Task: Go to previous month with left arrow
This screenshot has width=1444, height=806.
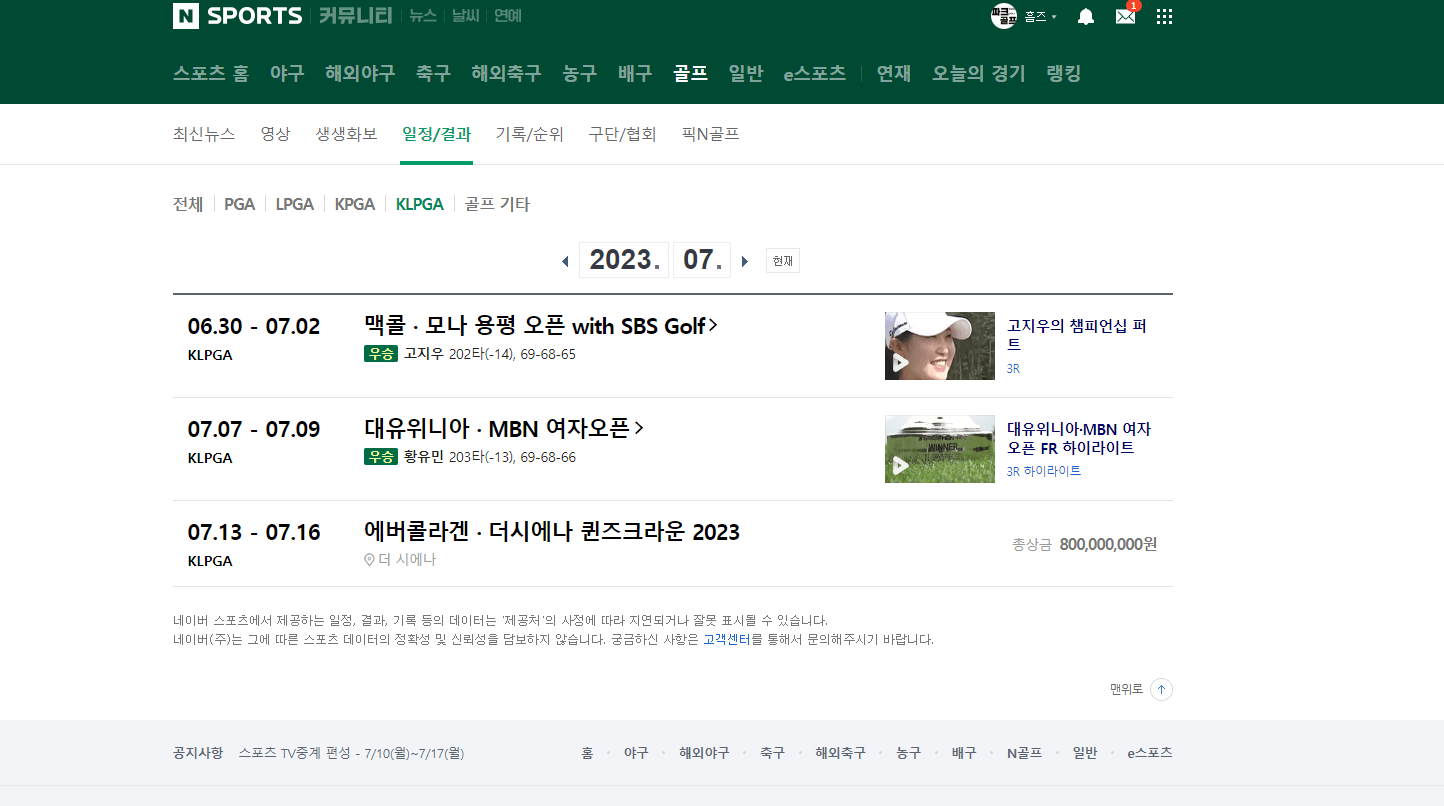Action: [565, 262]
